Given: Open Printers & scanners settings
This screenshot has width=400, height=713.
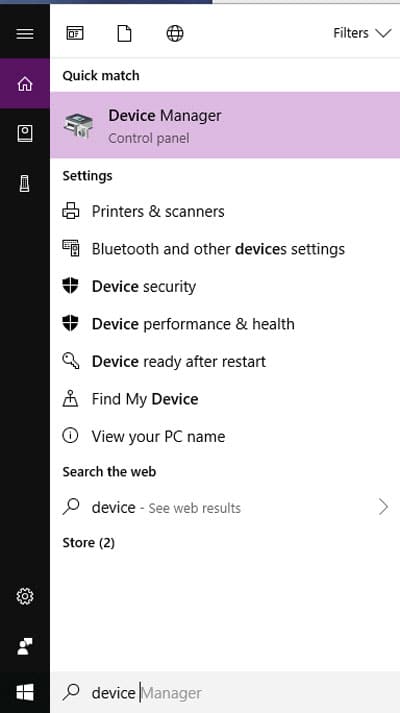Looking at the screenshot, I should pos(225,211).
